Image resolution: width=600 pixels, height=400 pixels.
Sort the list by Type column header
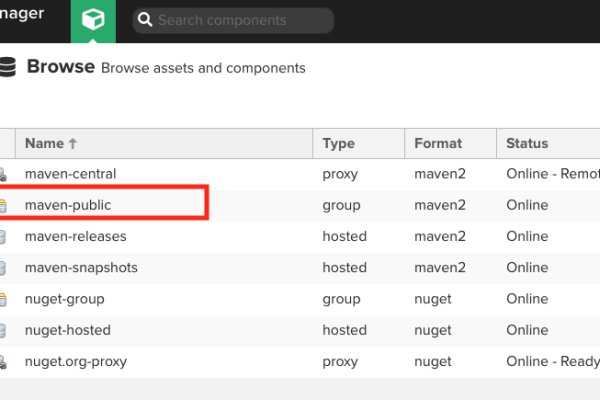tap(339, 144)
